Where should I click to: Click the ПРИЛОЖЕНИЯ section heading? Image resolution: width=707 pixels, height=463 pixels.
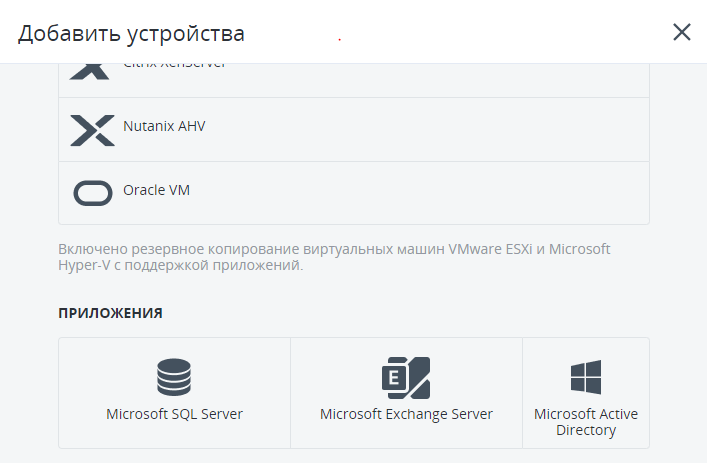point(110,313)
